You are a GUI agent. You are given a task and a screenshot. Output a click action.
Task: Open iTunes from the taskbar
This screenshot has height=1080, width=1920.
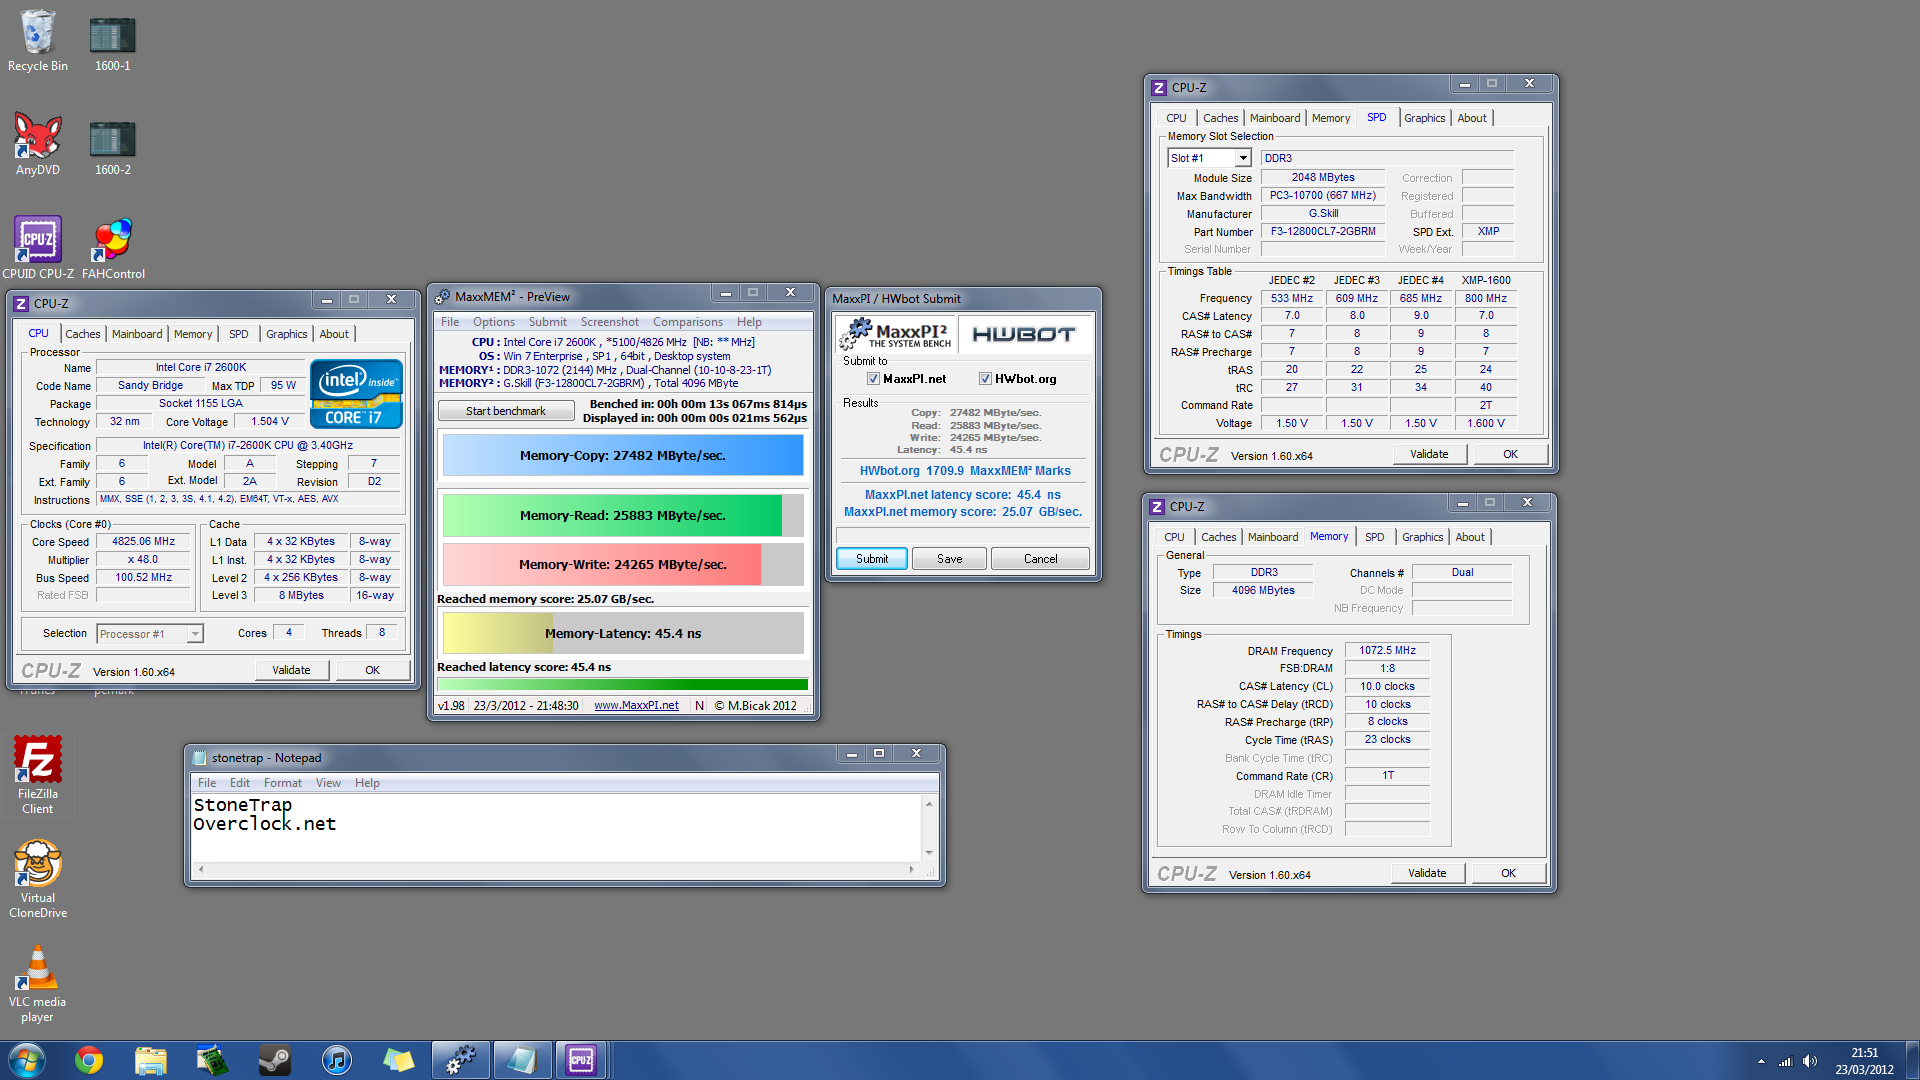[337, 1060]
